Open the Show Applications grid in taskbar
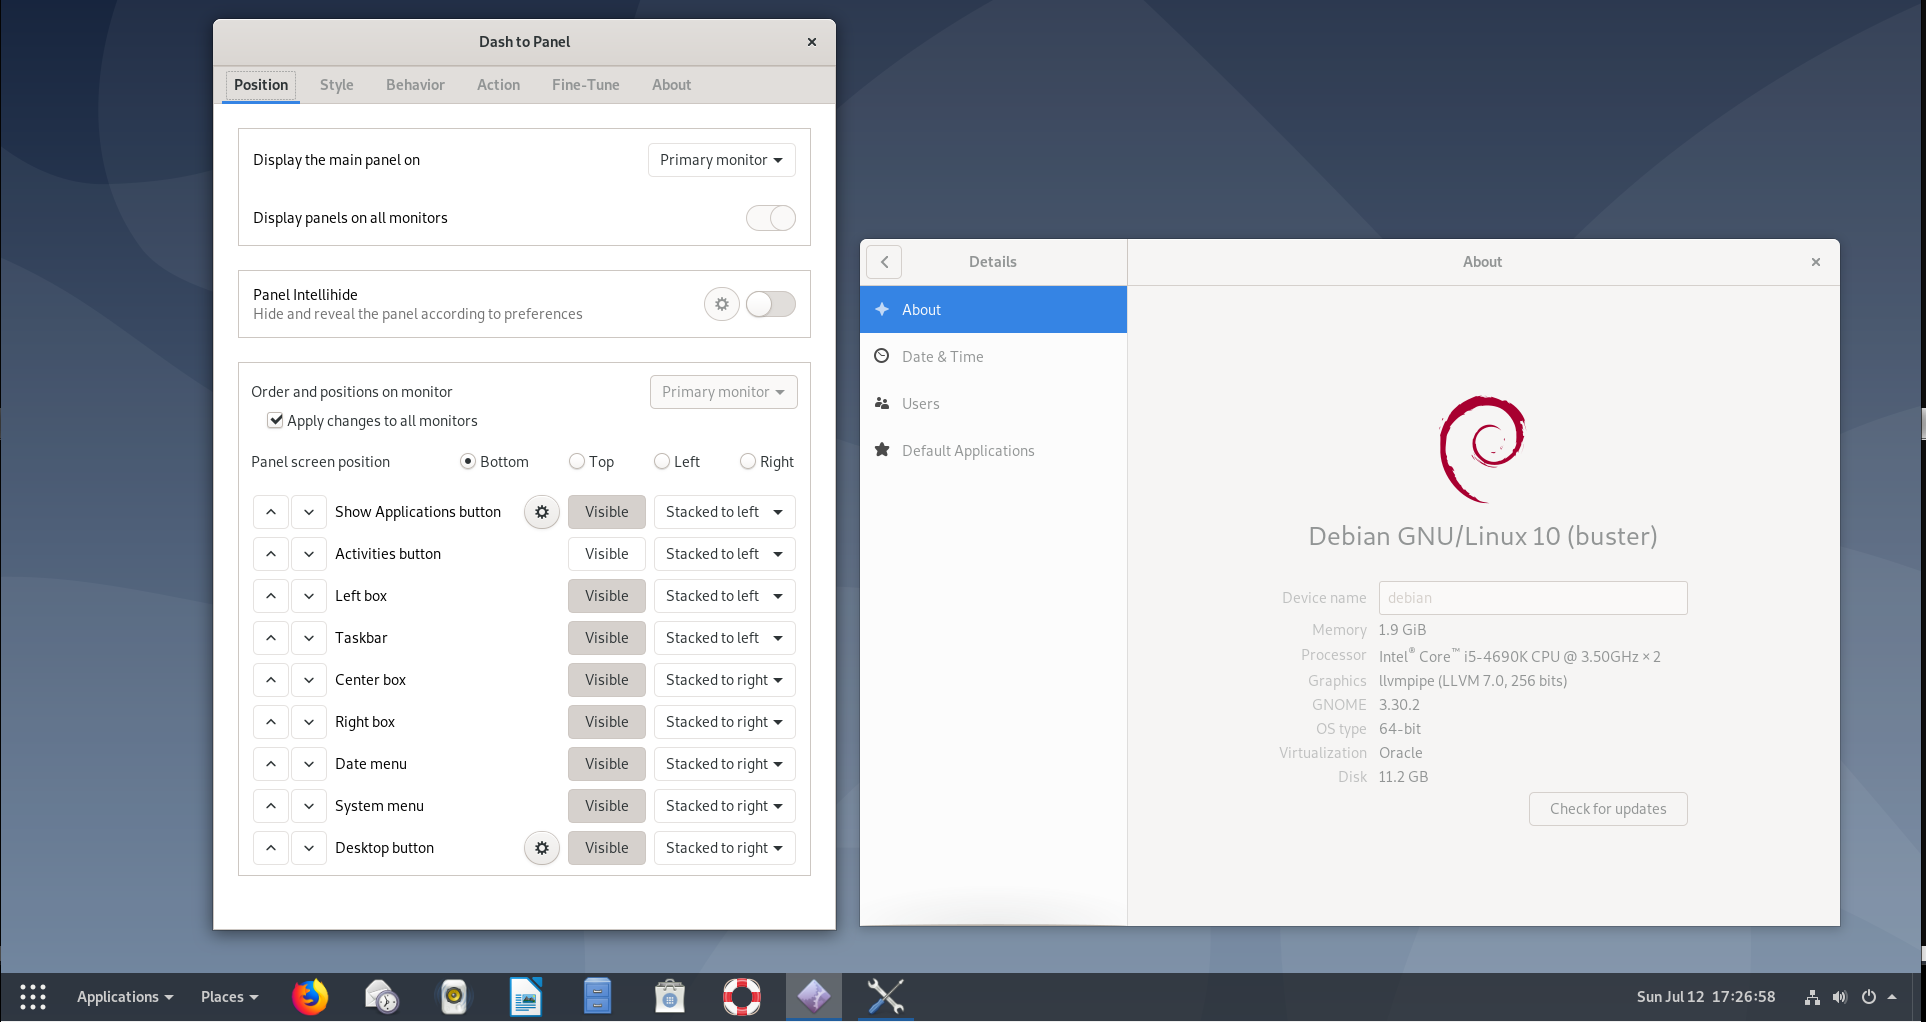 click(x=33, y=997)
